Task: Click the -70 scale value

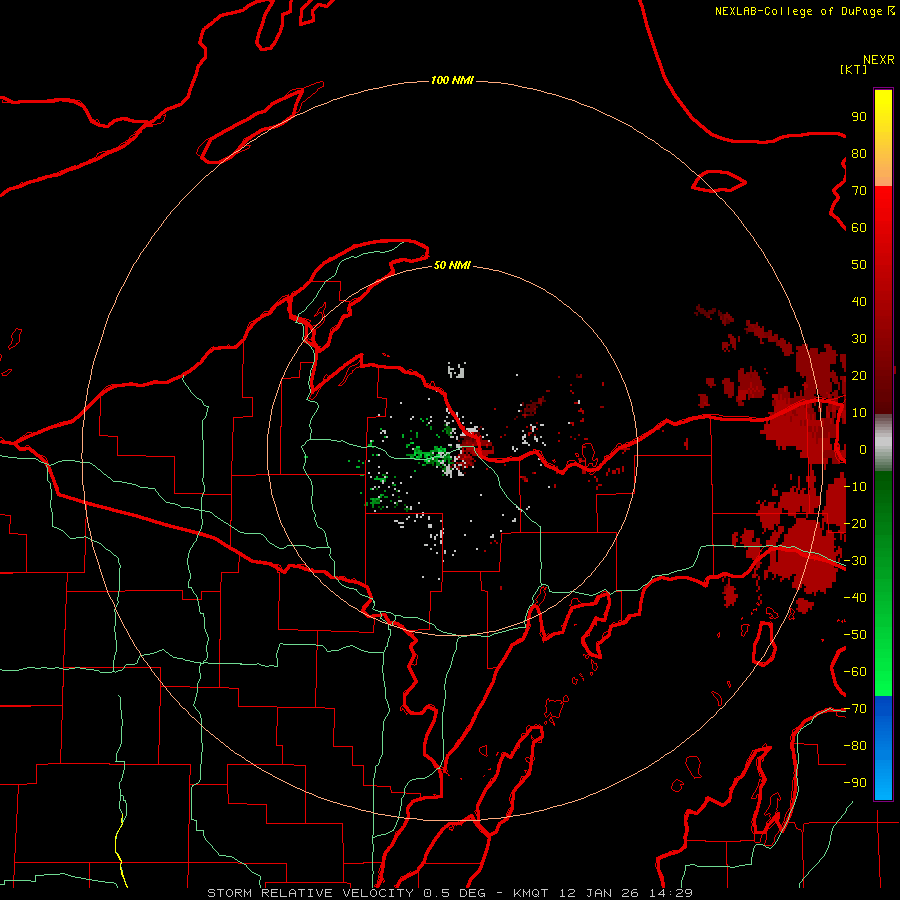Action: tap(855, 709)
